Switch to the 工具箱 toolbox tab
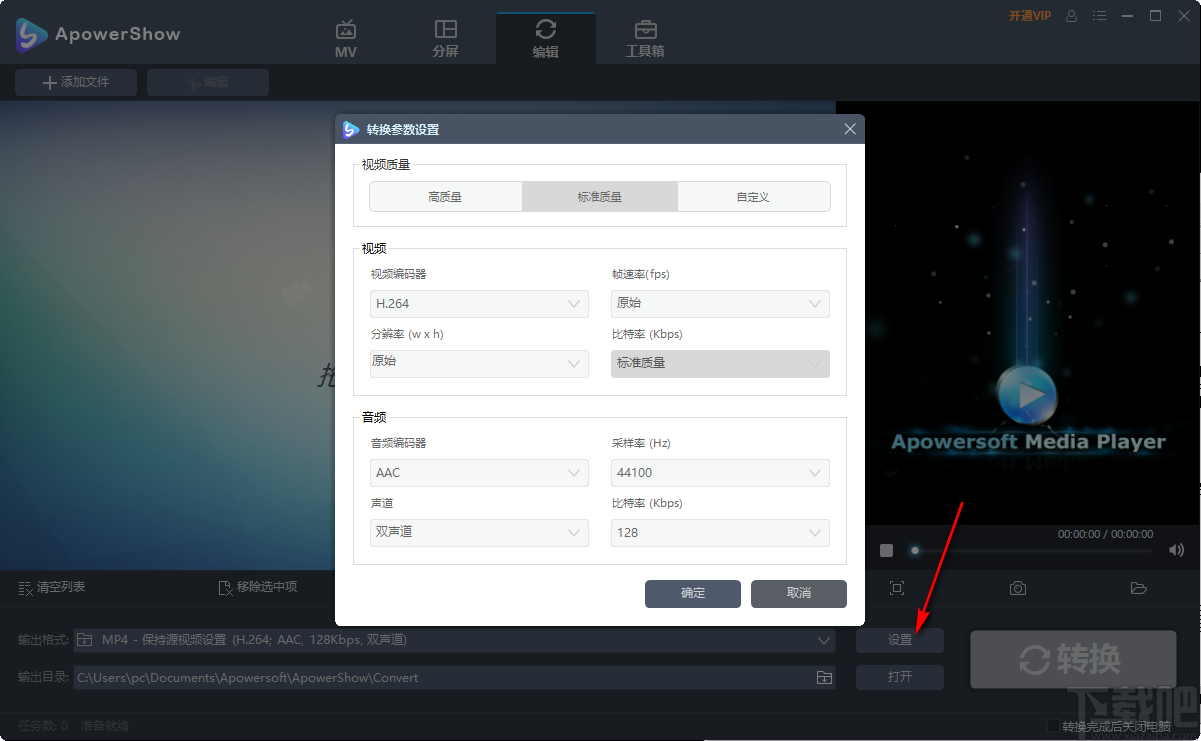The width and height of the screenshot is (1201, 741). 644,37
